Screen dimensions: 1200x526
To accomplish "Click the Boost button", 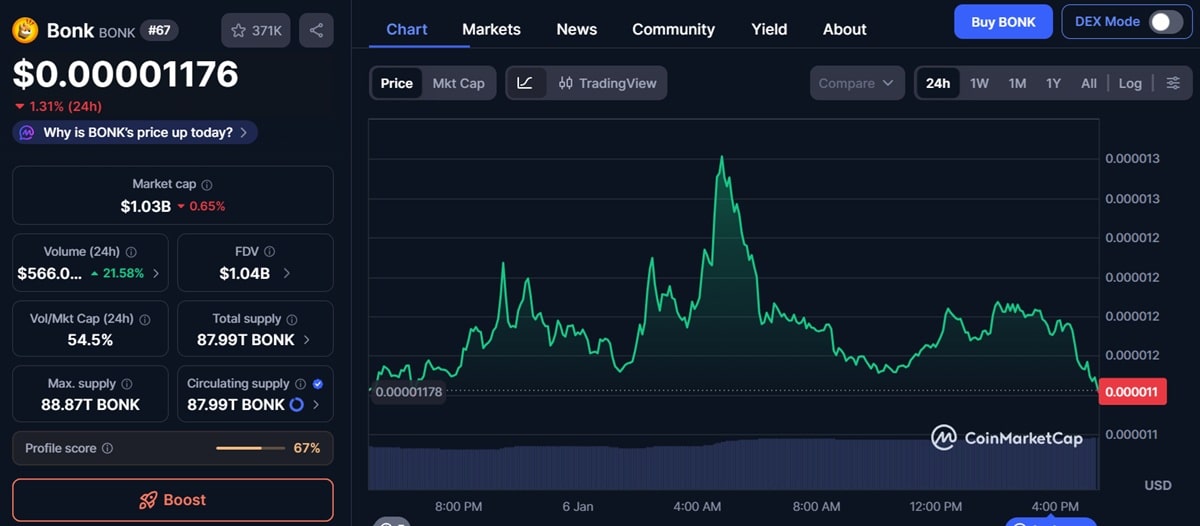I will click(173, 500).
